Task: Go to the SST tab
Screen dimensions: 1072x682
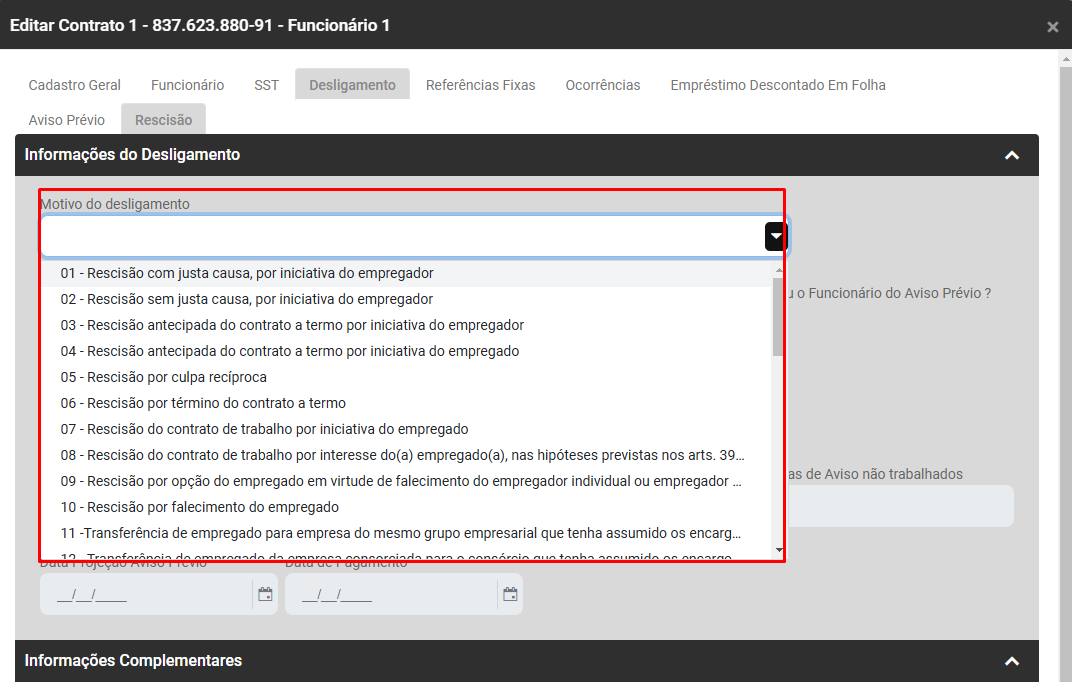Action: tap(266, 85)
